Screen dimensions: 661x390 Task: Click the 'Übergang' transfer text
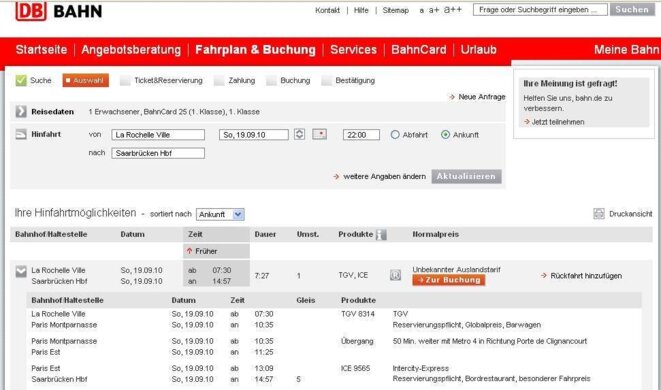coord(357,341)
